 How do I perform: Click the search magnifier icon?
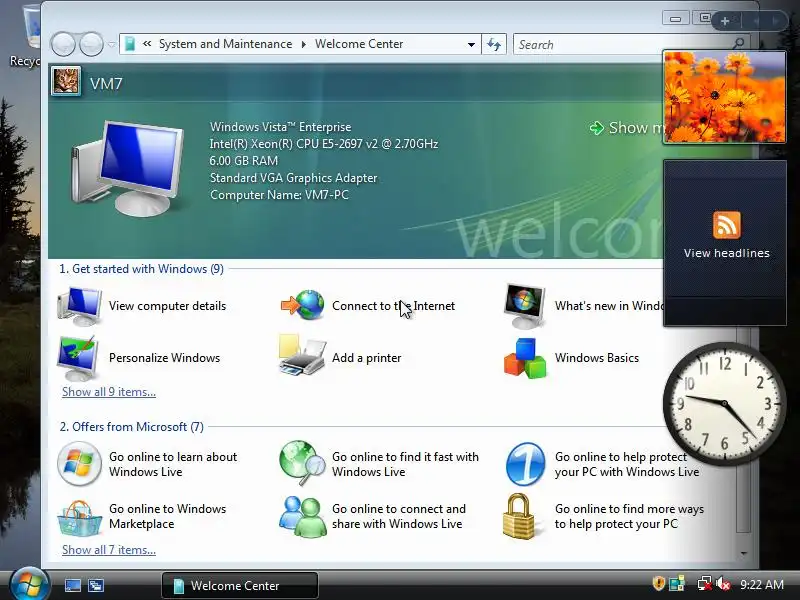coord(738,43)
